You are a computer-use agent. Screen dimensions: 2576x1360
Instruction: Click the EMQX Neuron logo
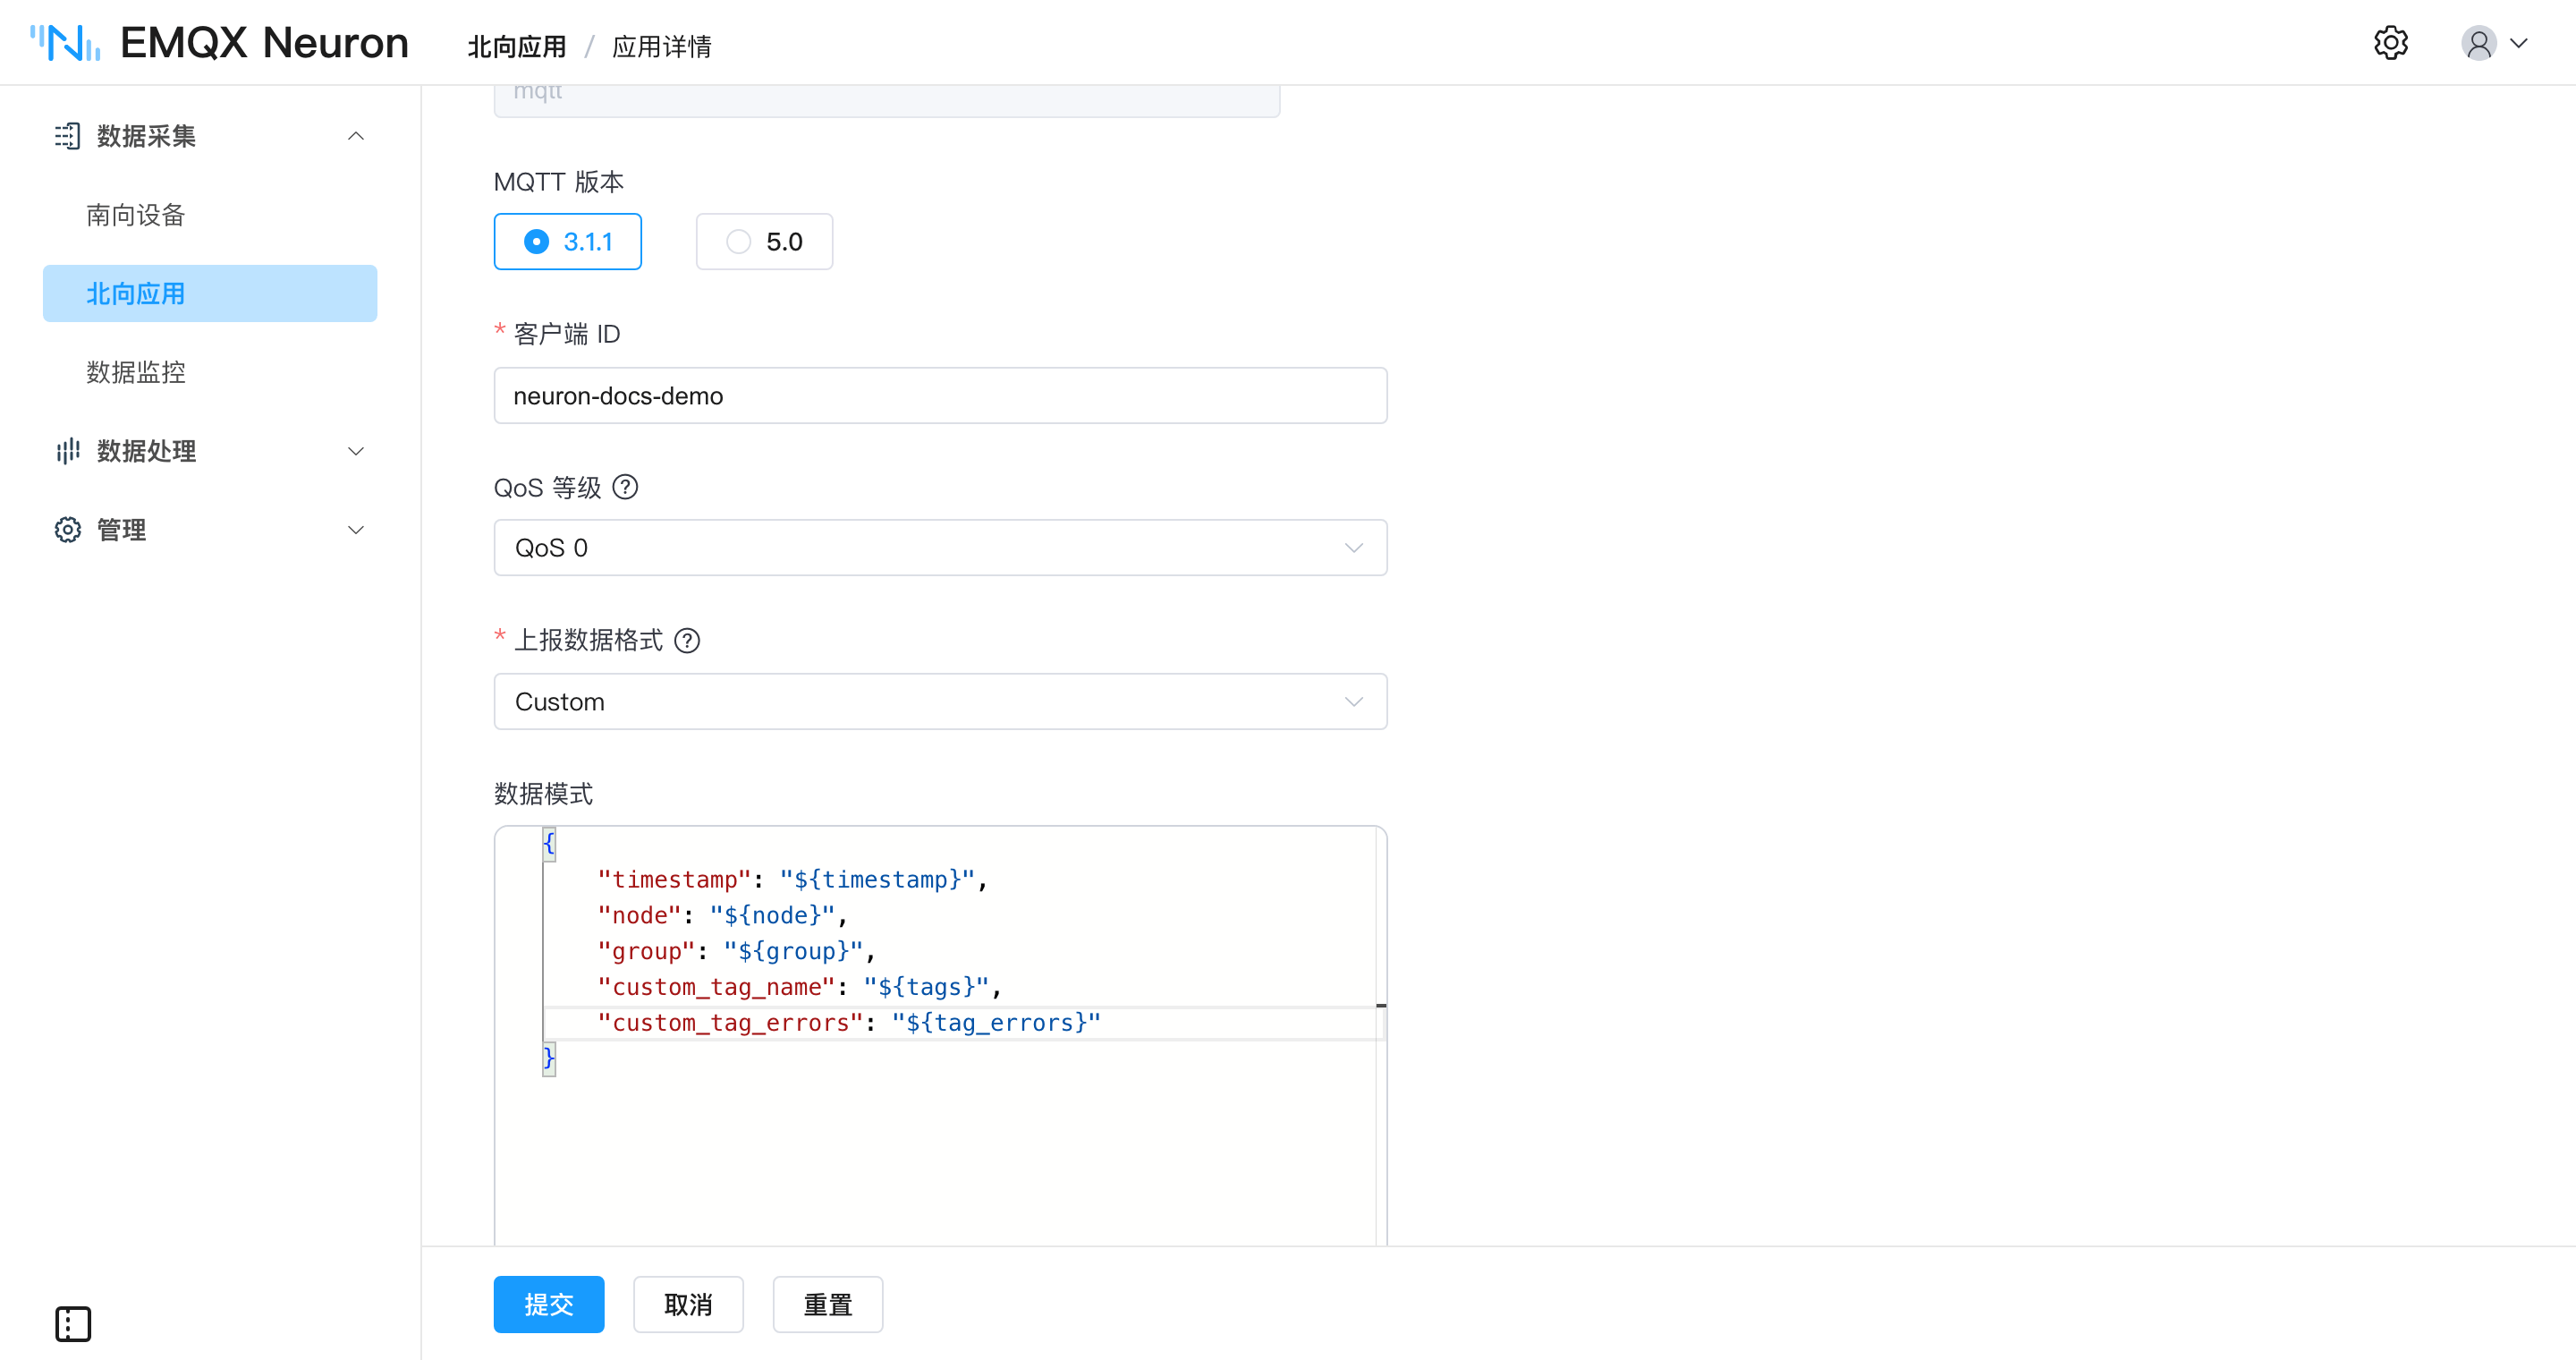pos(219,43)
